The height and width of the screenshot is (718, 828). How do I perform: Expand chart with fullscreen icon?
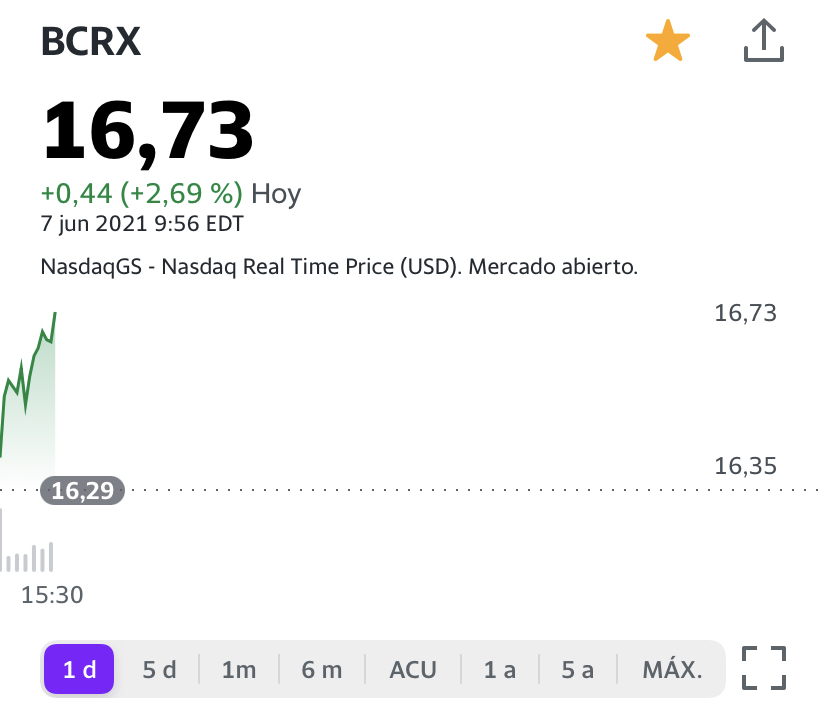pyautogui.click(x=764, y=668)
